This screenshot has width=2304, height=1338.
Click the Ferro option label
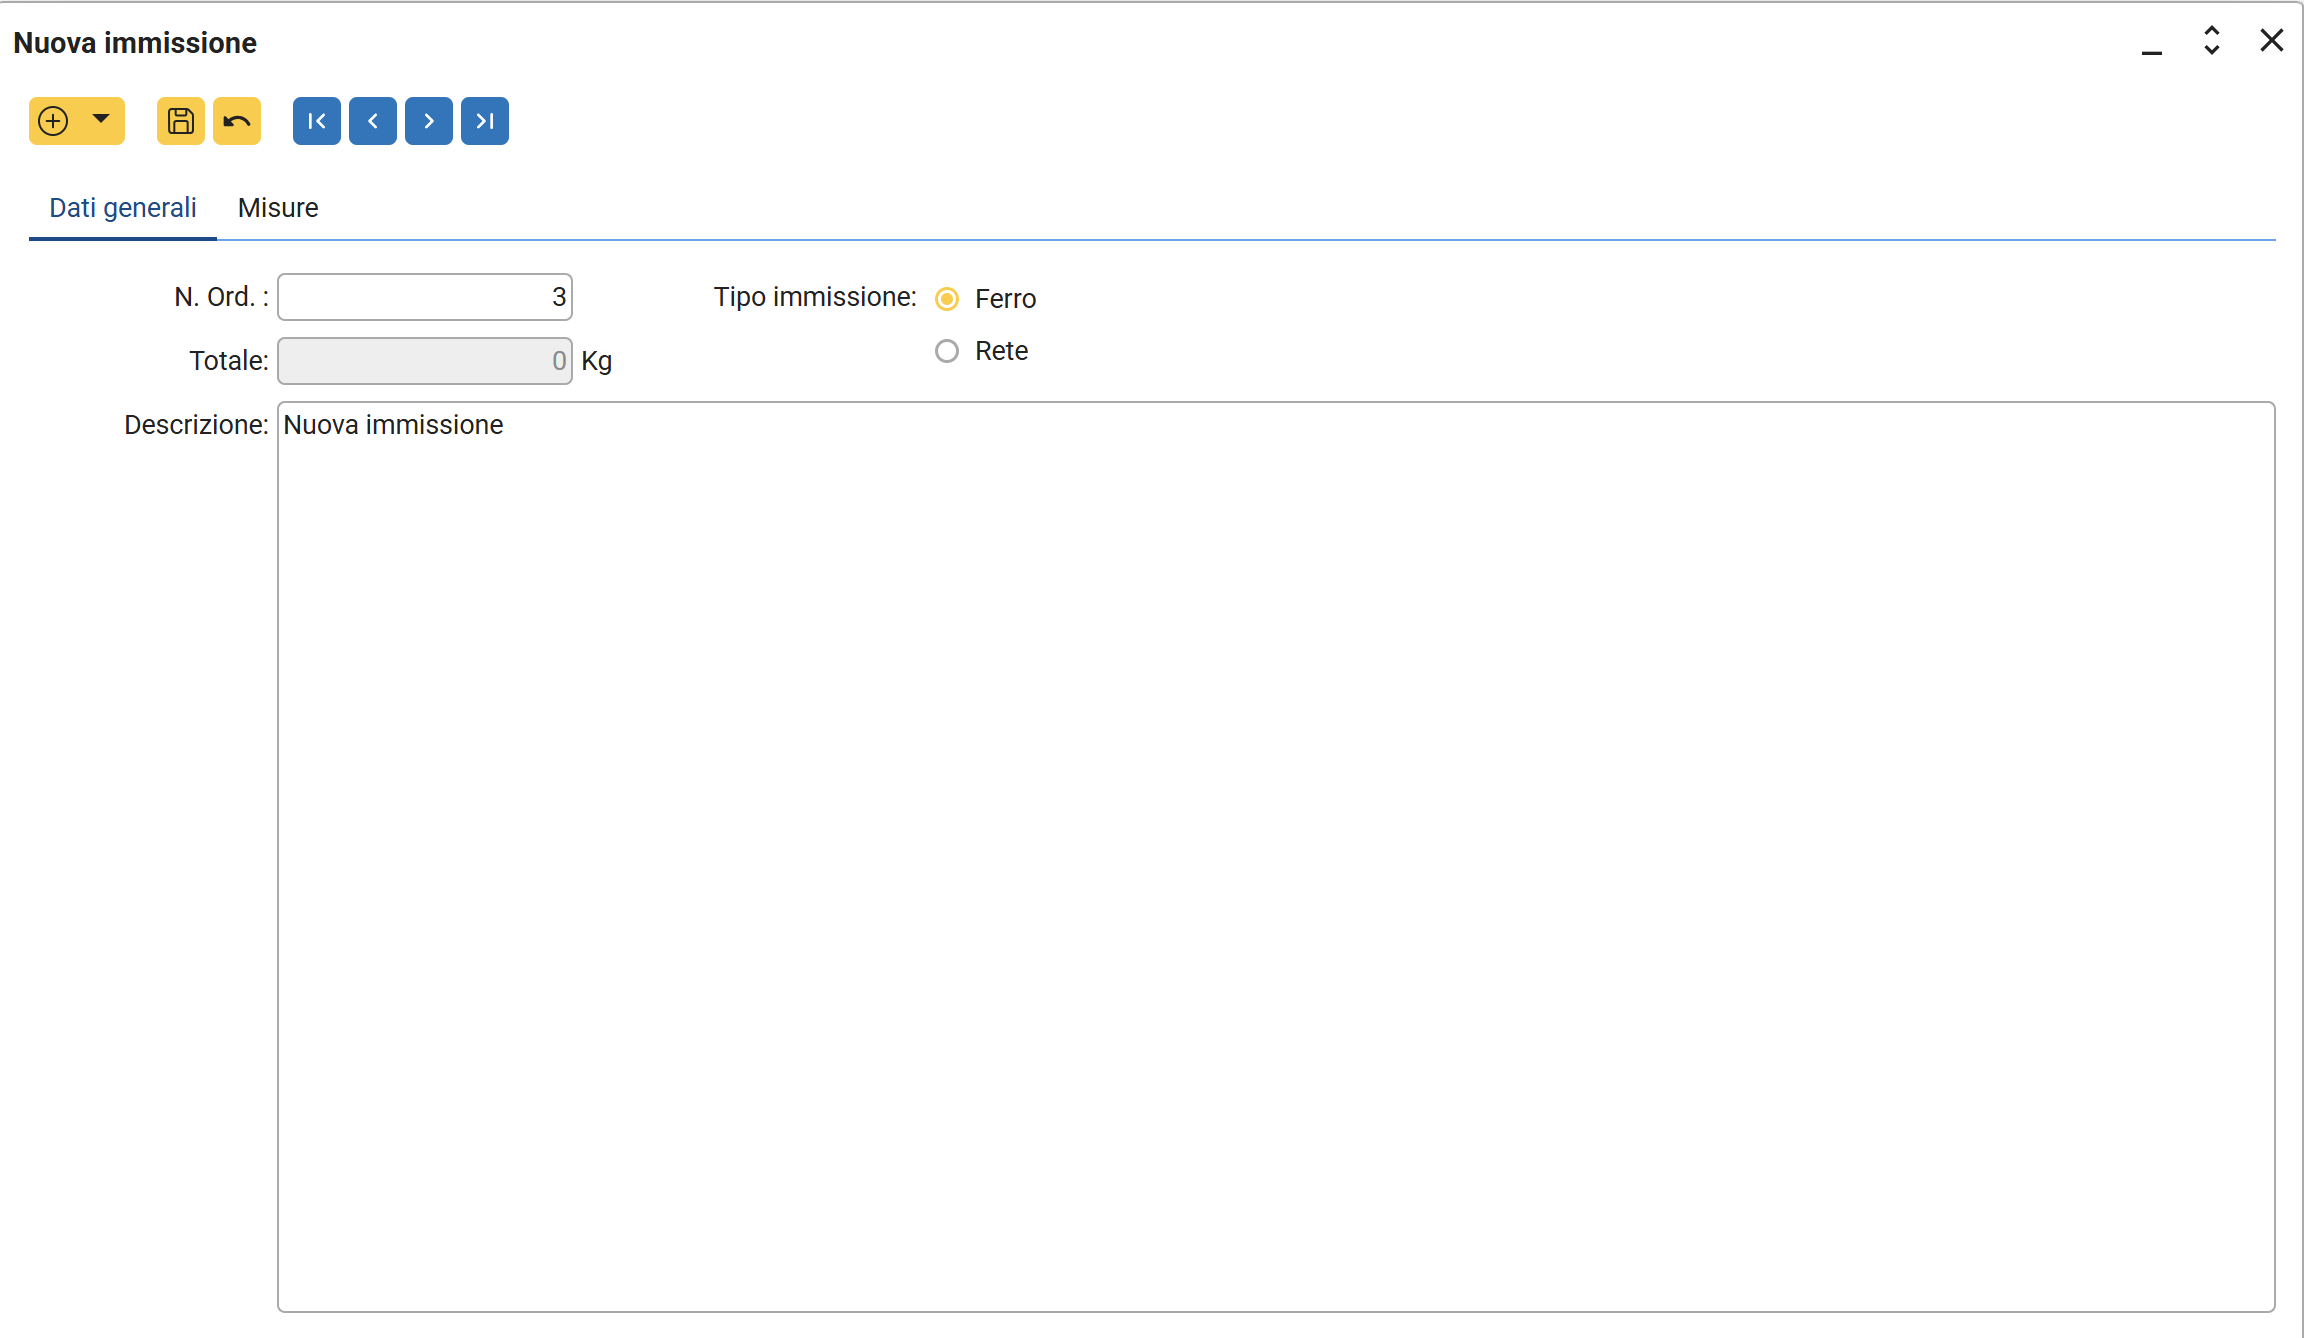pyautogui.click(x=1005, y=299)
